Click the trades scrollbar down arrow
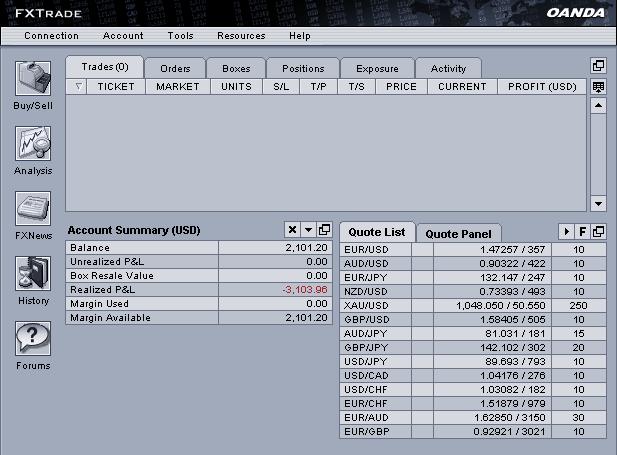The width and height of the screenshot is (617, 455). click(x=598, y=203)
